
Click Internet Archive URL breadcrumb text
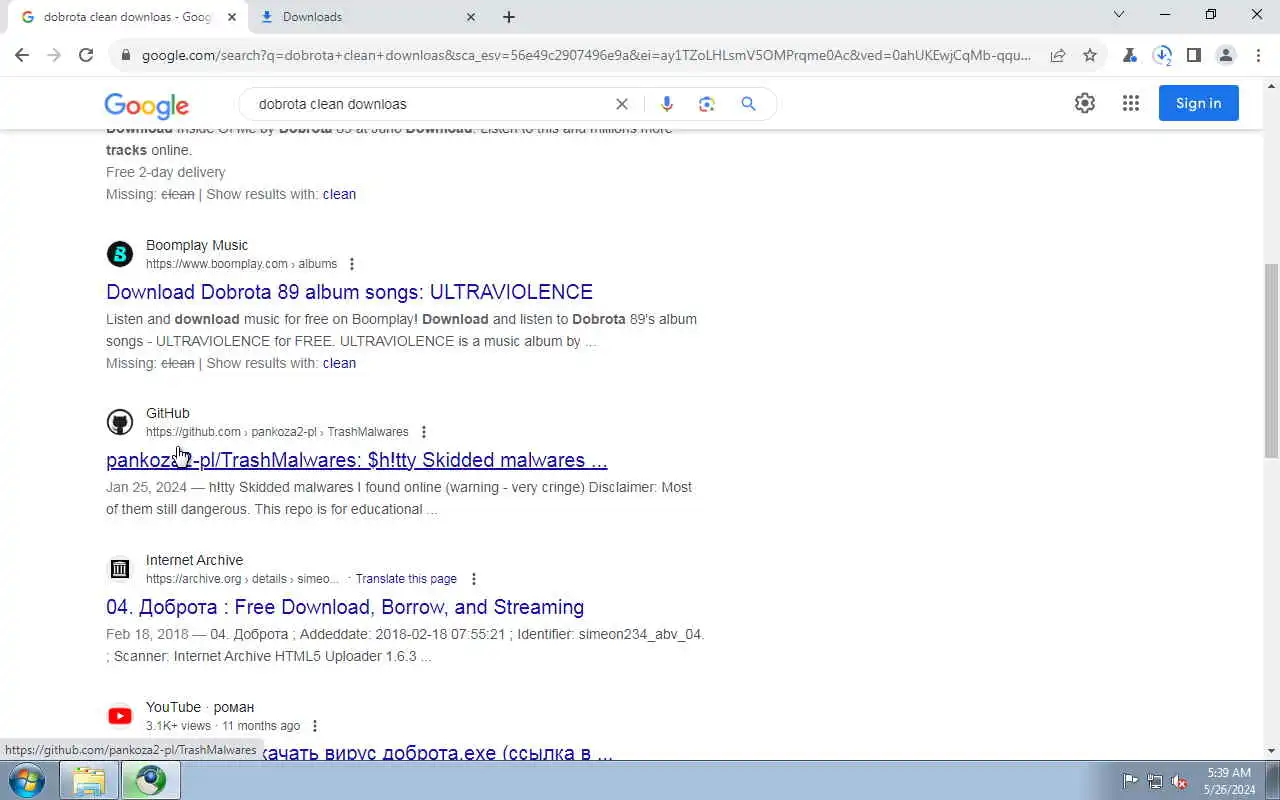click(x=242, y=579)
